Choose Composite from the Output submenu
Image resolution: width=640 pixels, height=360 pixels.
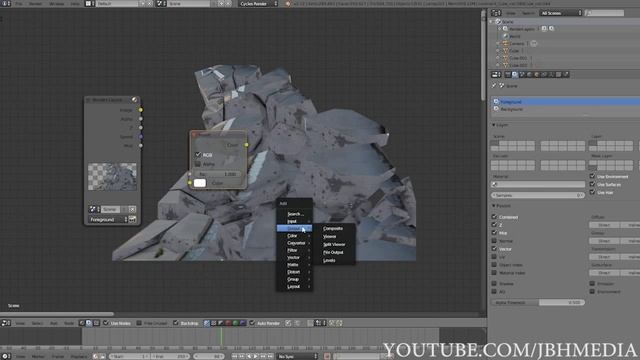[x=333, y=229]
